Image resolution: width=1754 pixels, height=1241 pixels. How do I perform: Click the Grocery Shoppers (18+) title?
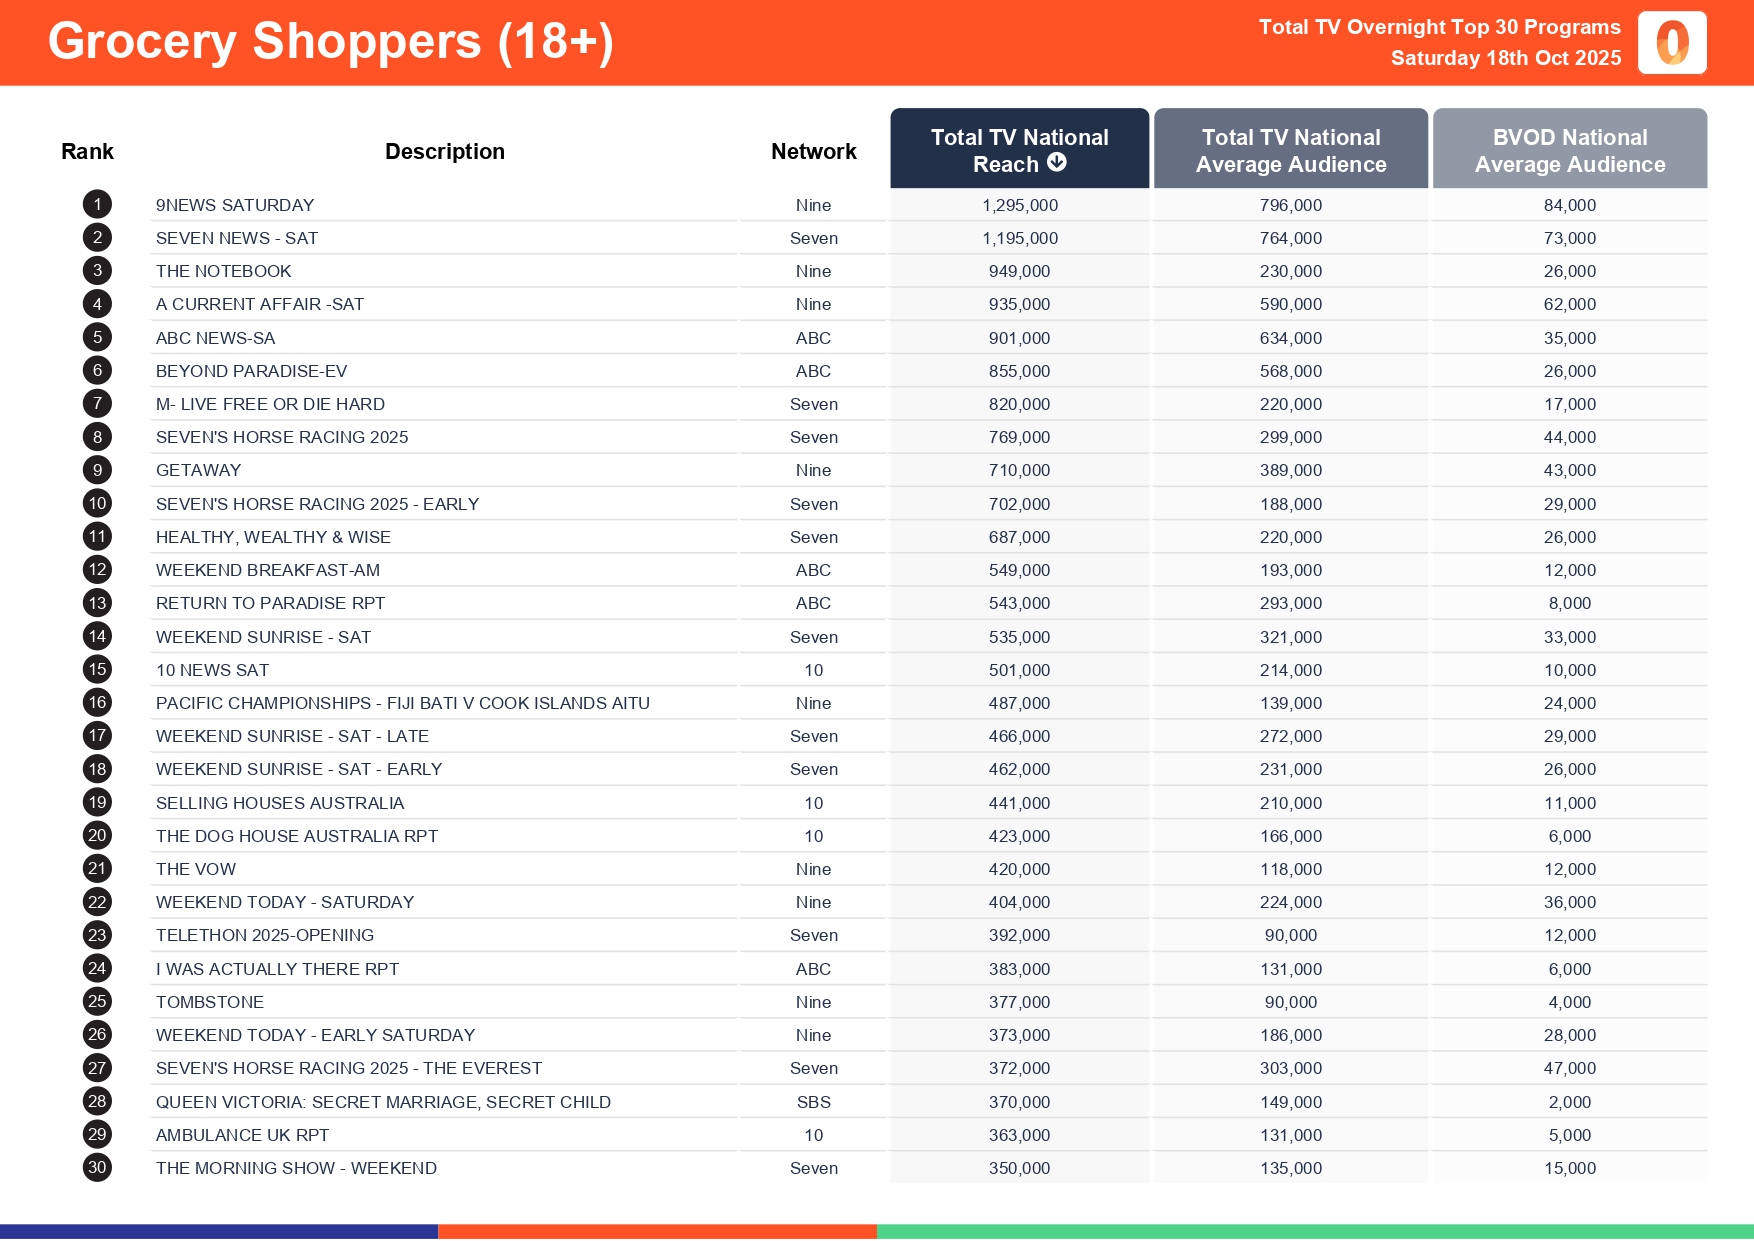(330, 42)
